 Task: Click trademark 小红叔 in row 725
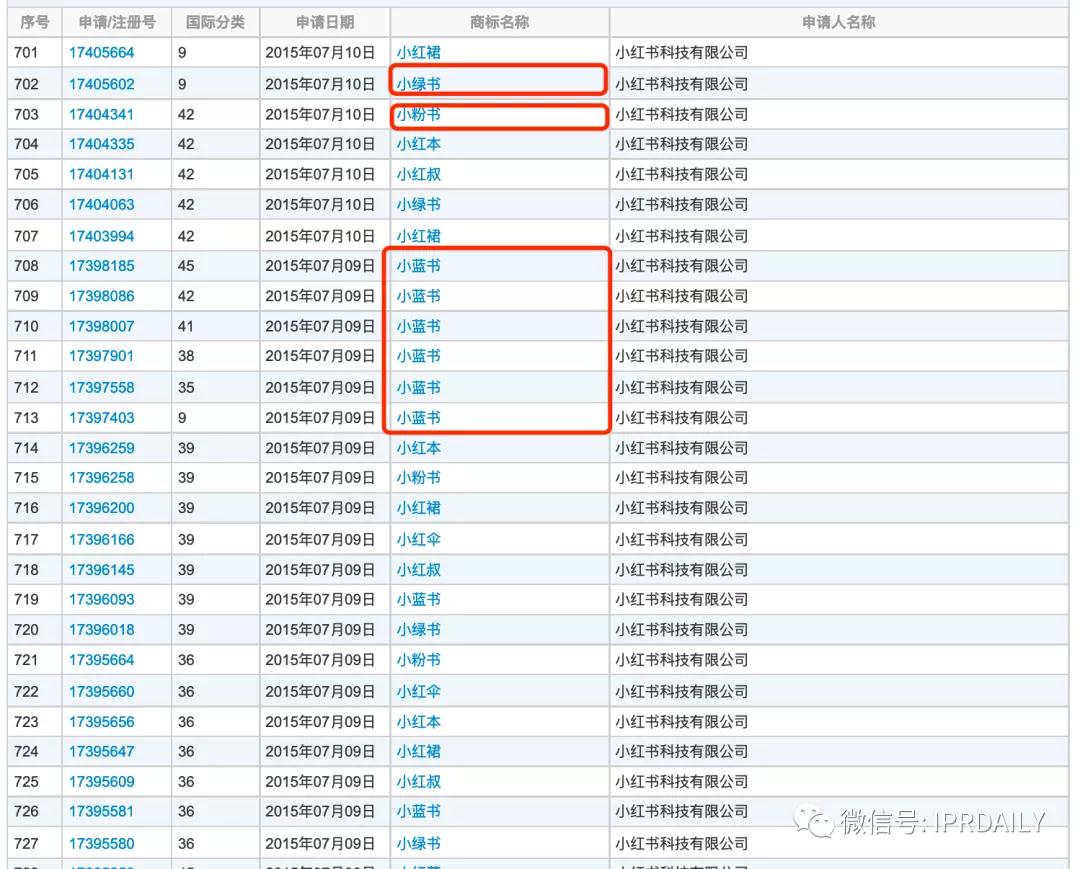click(418, 782)
